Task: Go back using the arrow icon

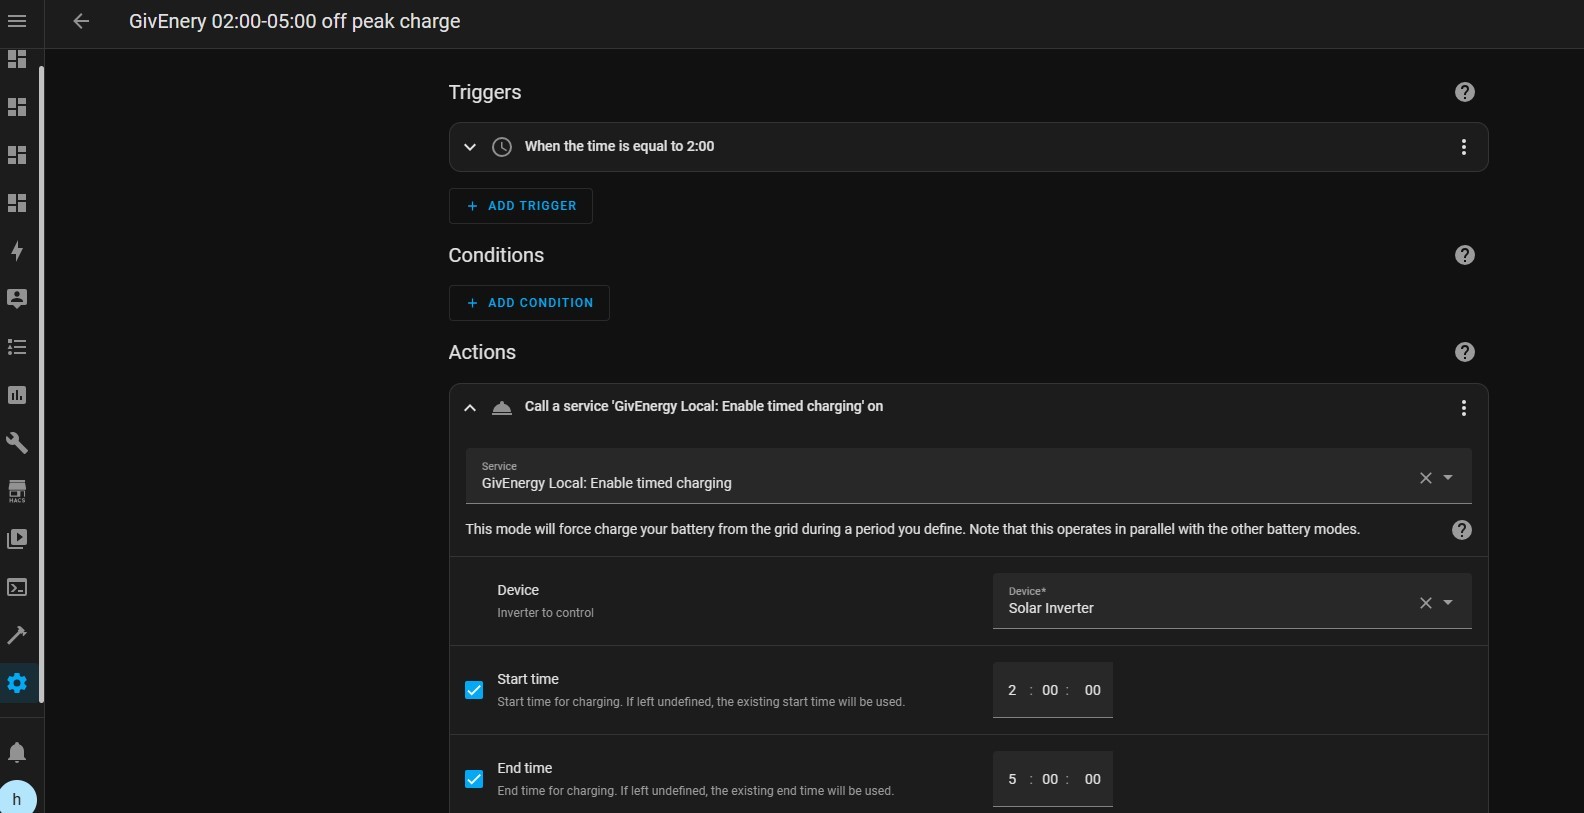Action: (81, 21)
